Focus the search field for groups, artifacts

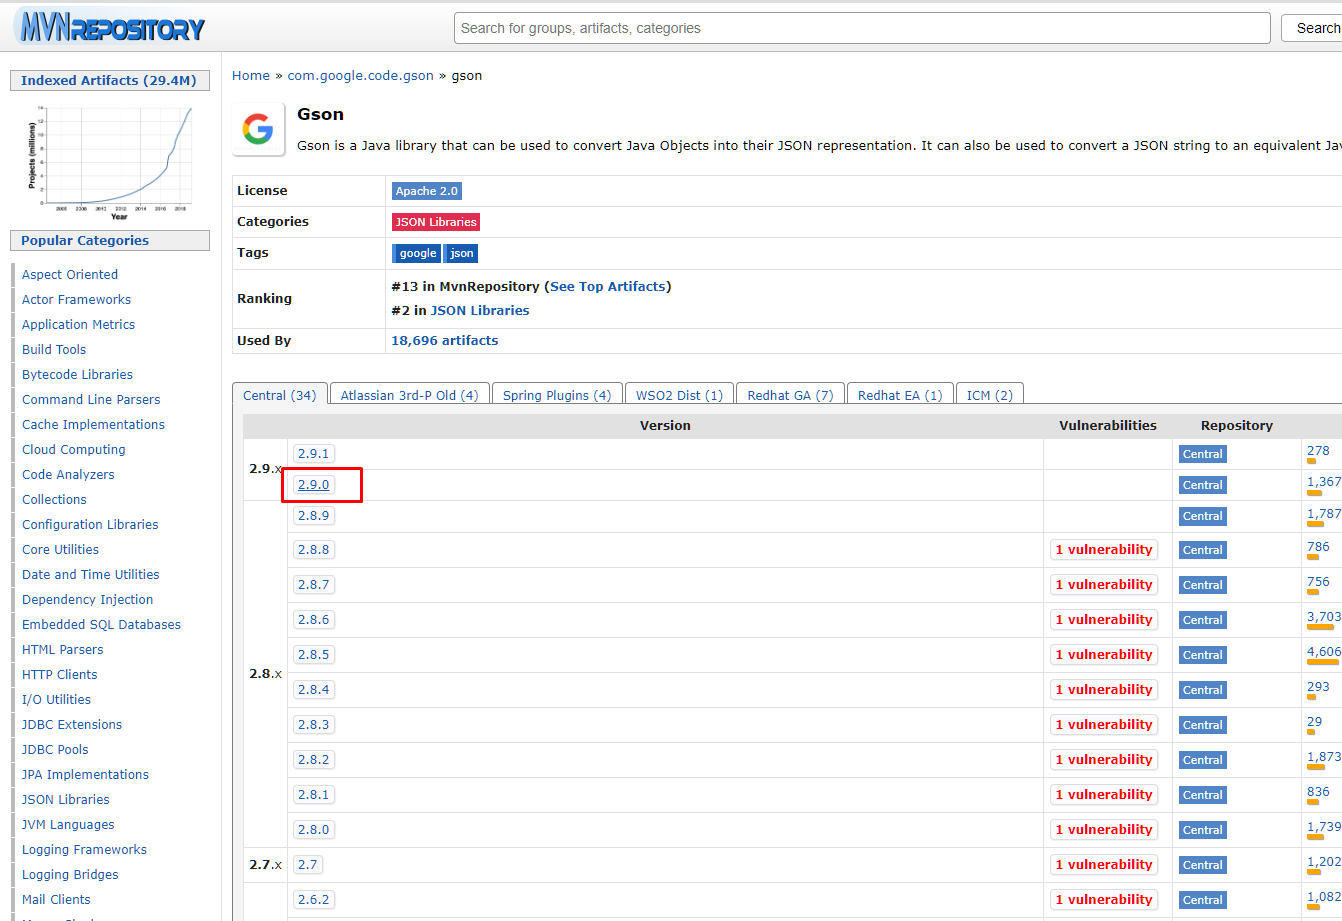[862, 28]
